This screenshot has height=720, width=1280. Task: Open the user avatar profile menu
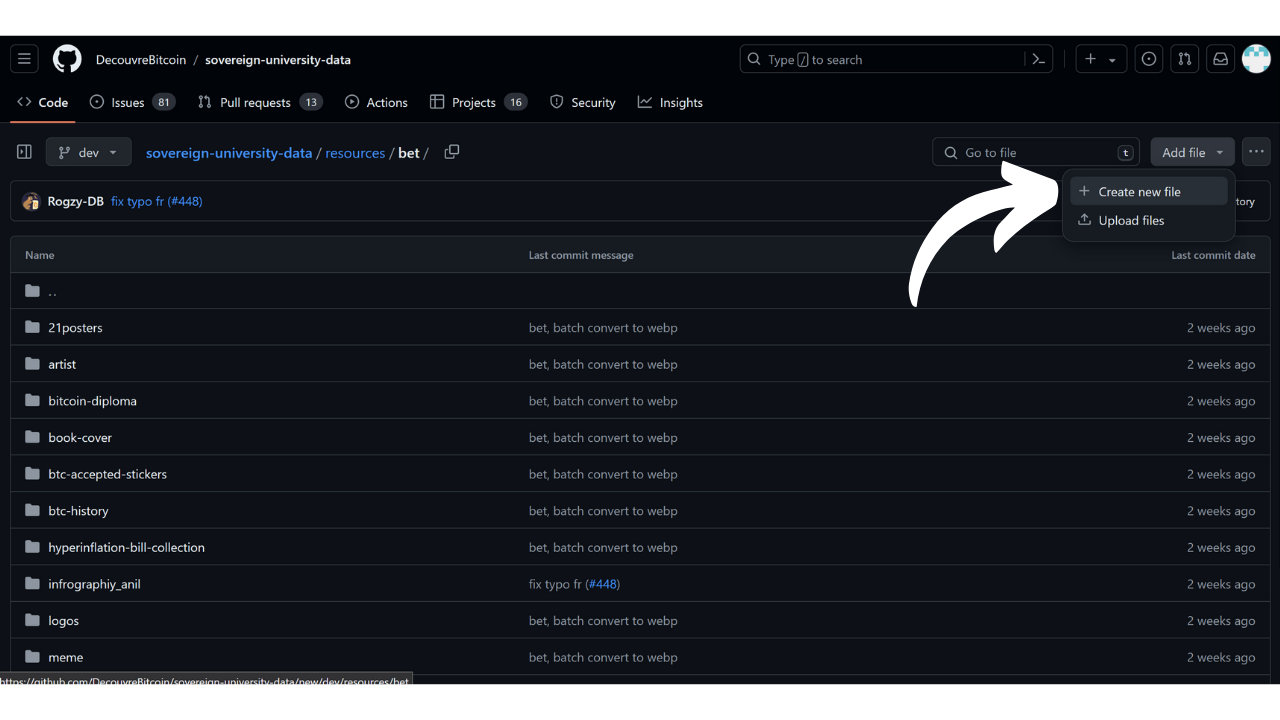point(1256,59)
